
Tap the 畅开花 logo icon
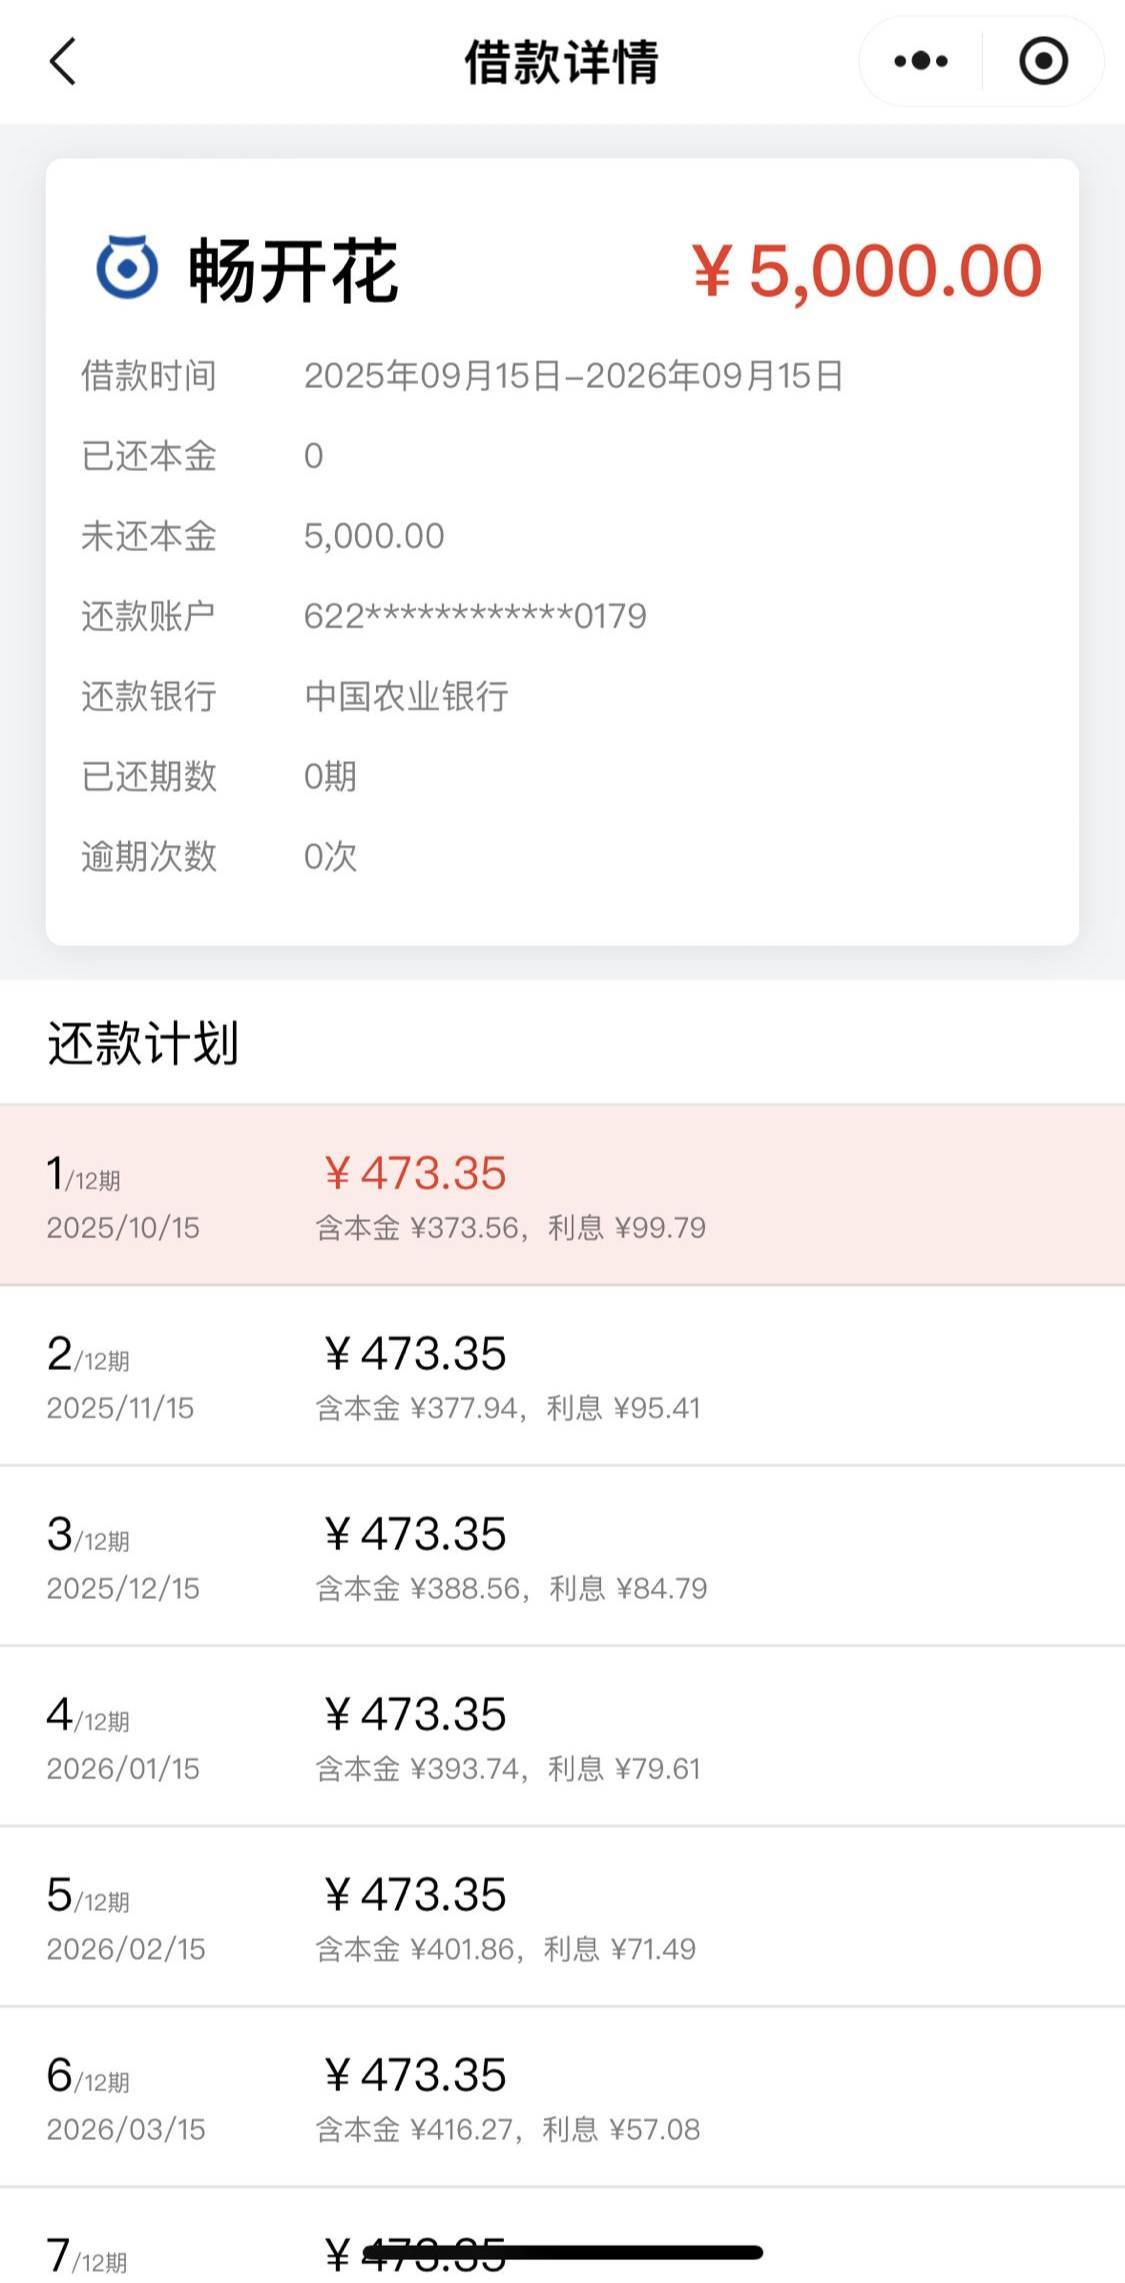click(x=127, y=268)
